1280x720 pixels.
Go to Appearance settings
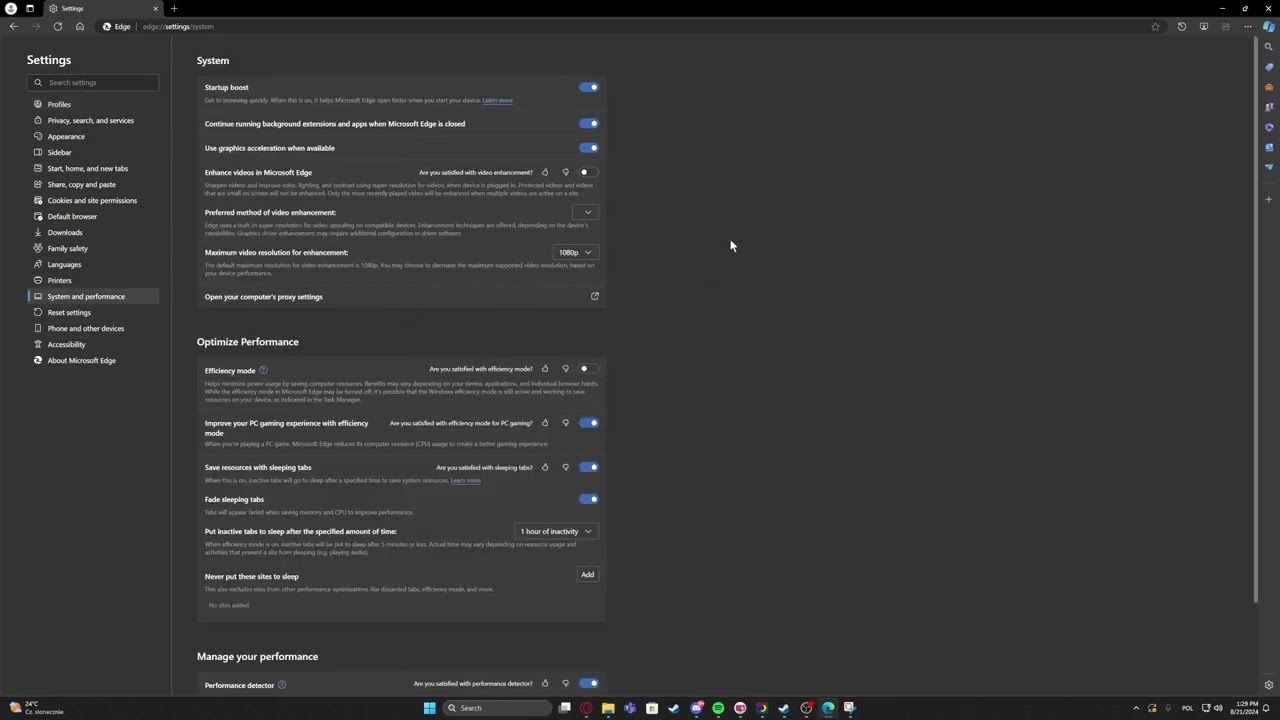point(93,136)
